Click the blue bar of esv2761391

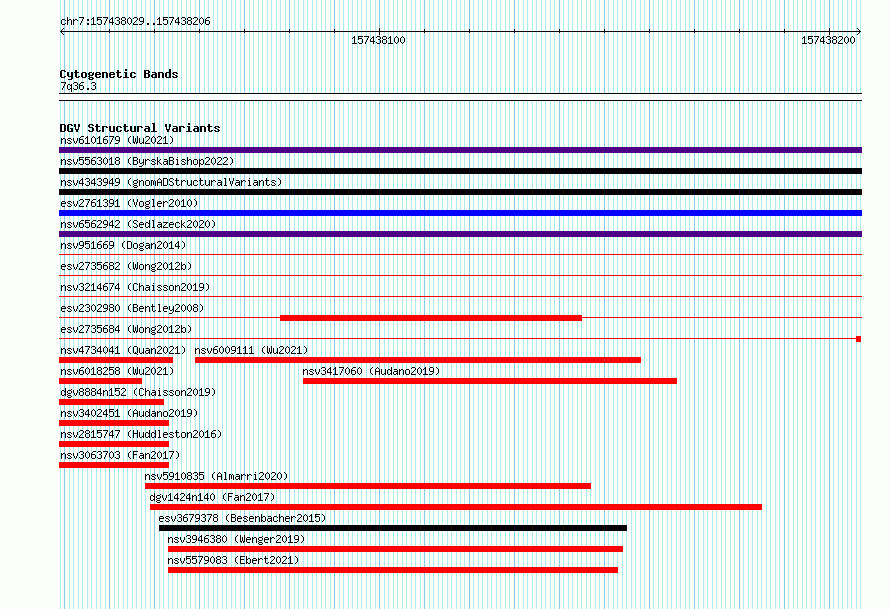460,213
